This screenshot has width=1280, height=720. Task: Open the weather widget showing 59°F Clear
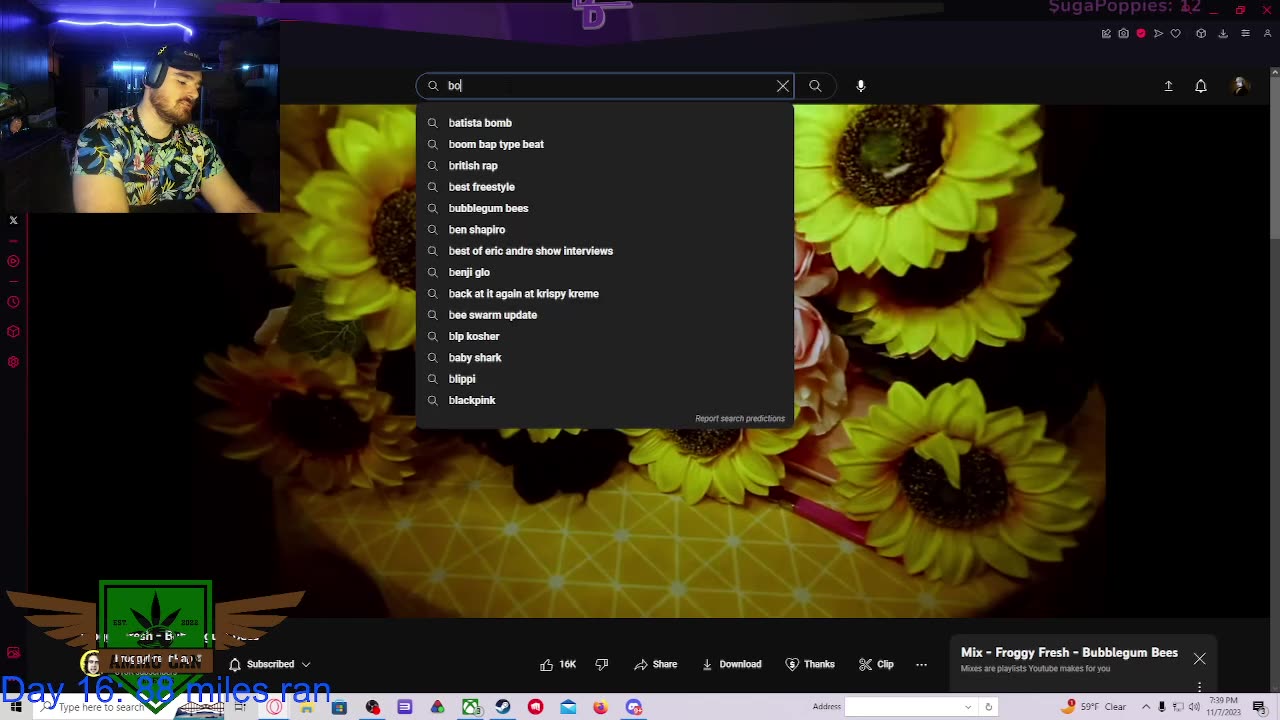click(x=1095, y=707)
